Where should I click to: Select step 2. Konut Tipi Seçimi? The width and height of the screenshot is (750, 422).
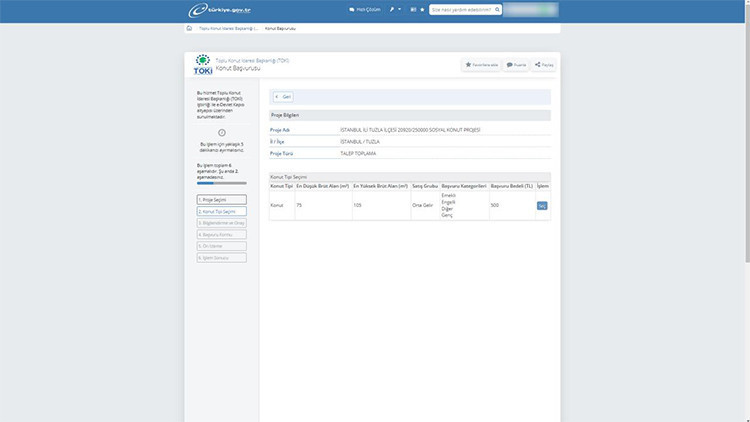pyautogui.click(x=221, y=212)
